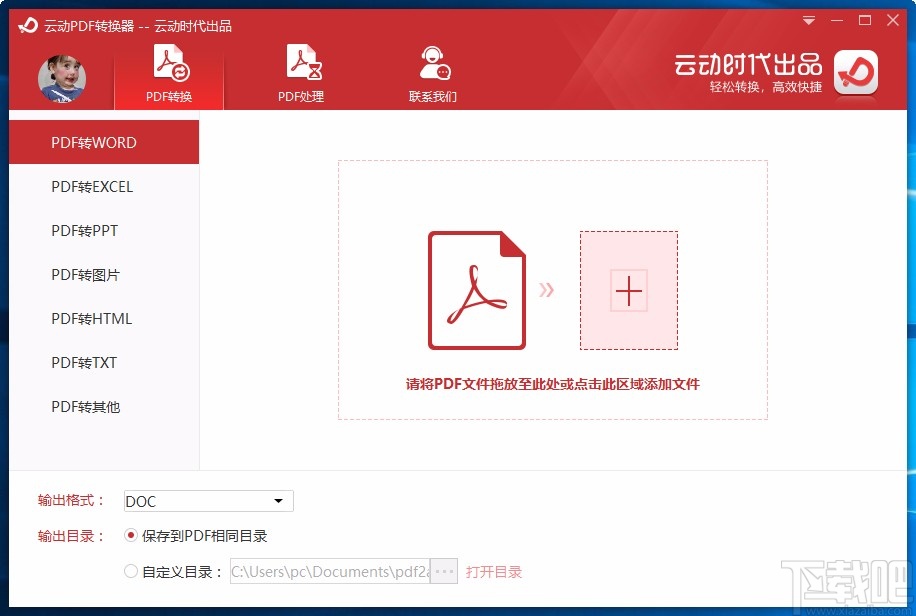
Task: Select the 保存到PDF相同目录 option
Action: (x=131, y=536)
